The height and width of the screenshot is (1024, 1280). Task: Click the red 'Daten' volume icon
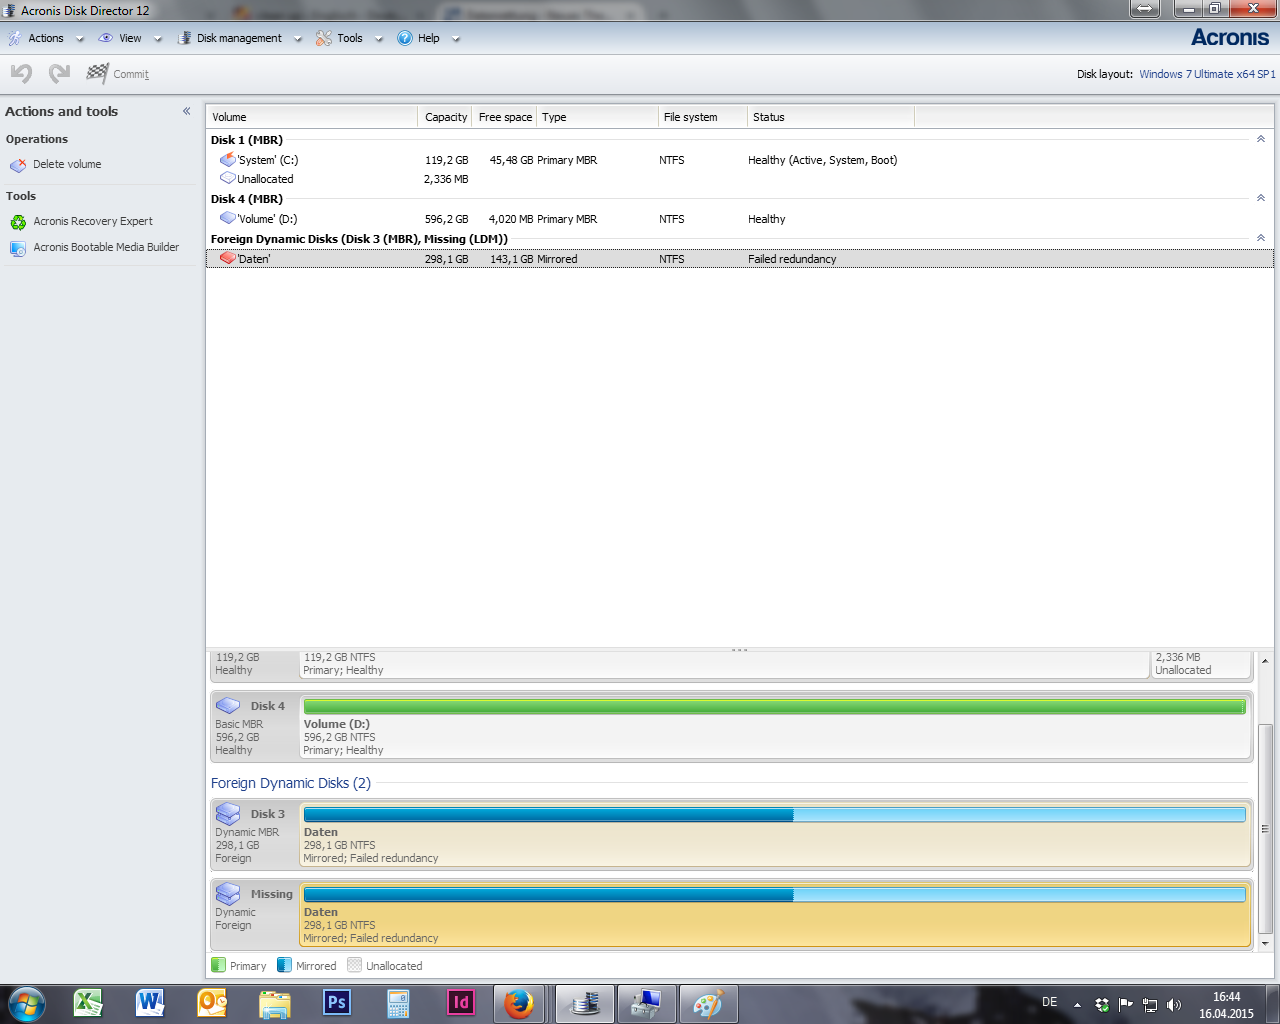click(227, 259)
